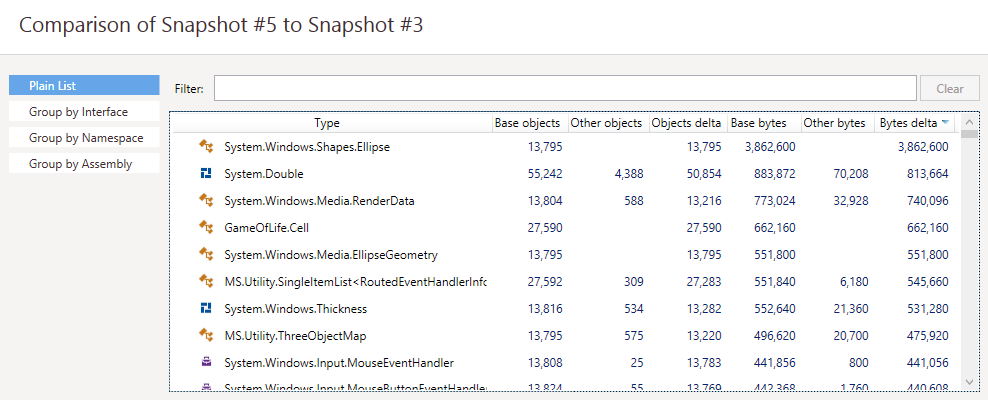Image resolution: width=988 pixels, height=400 pixels.
Task: Select the MS.Utility.SingleItemList row
Action: coord(354,282)
